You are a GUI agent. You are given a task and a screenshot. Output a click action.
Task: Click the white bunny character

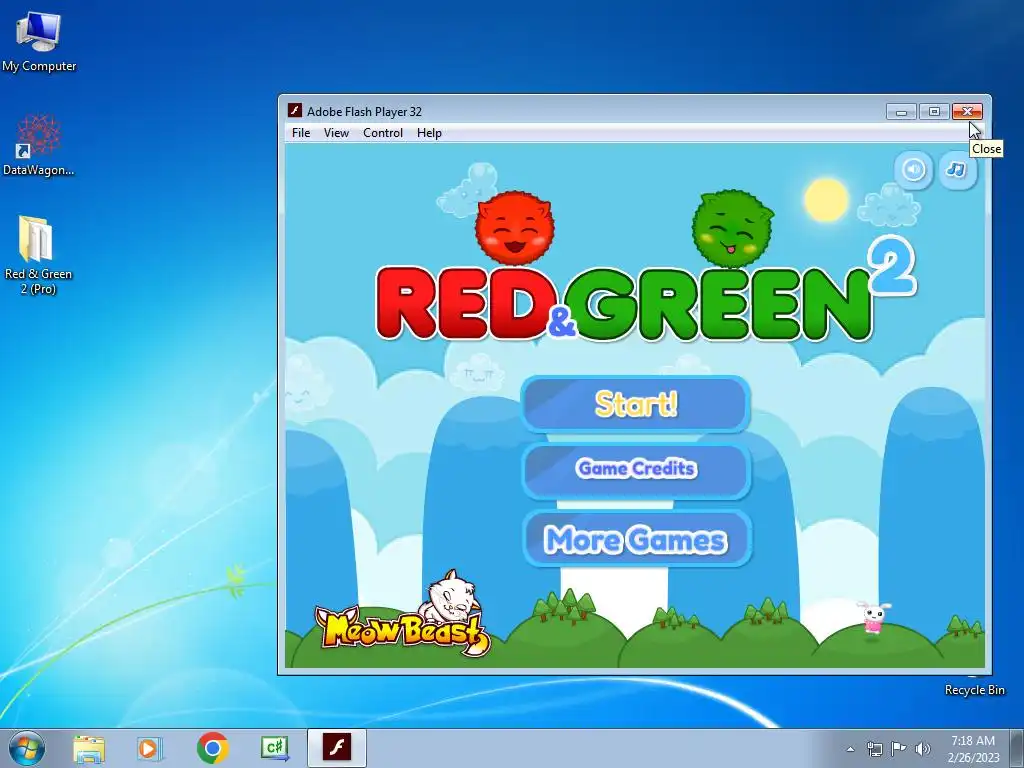click(x=874, y=618)
